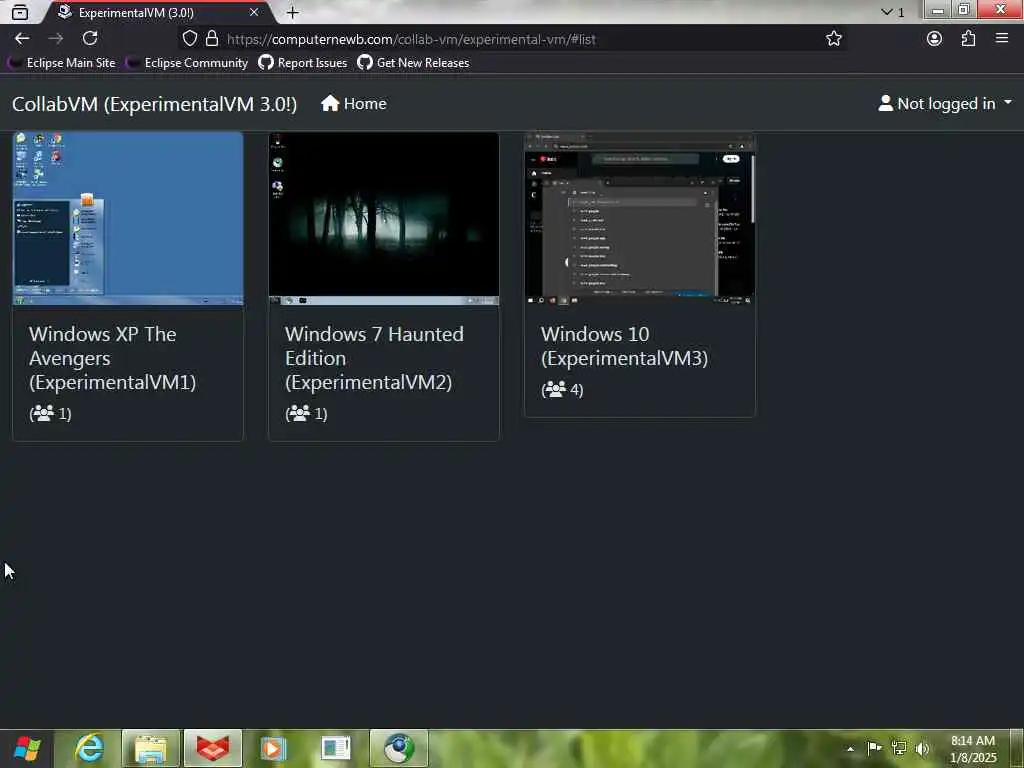Open the media player taskbar icon
The height and width of the screenshot is (768, 1024).
click(x=274, y=748)
